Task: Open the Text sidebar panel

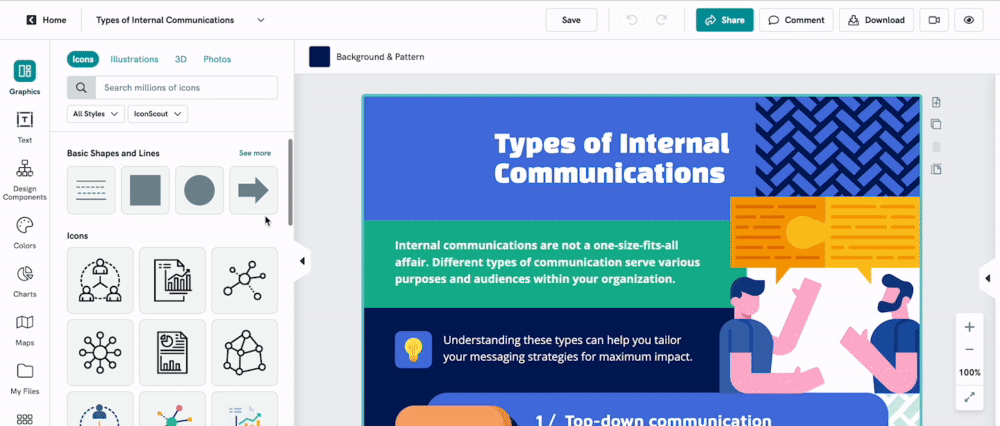Action: coord(24,127)
